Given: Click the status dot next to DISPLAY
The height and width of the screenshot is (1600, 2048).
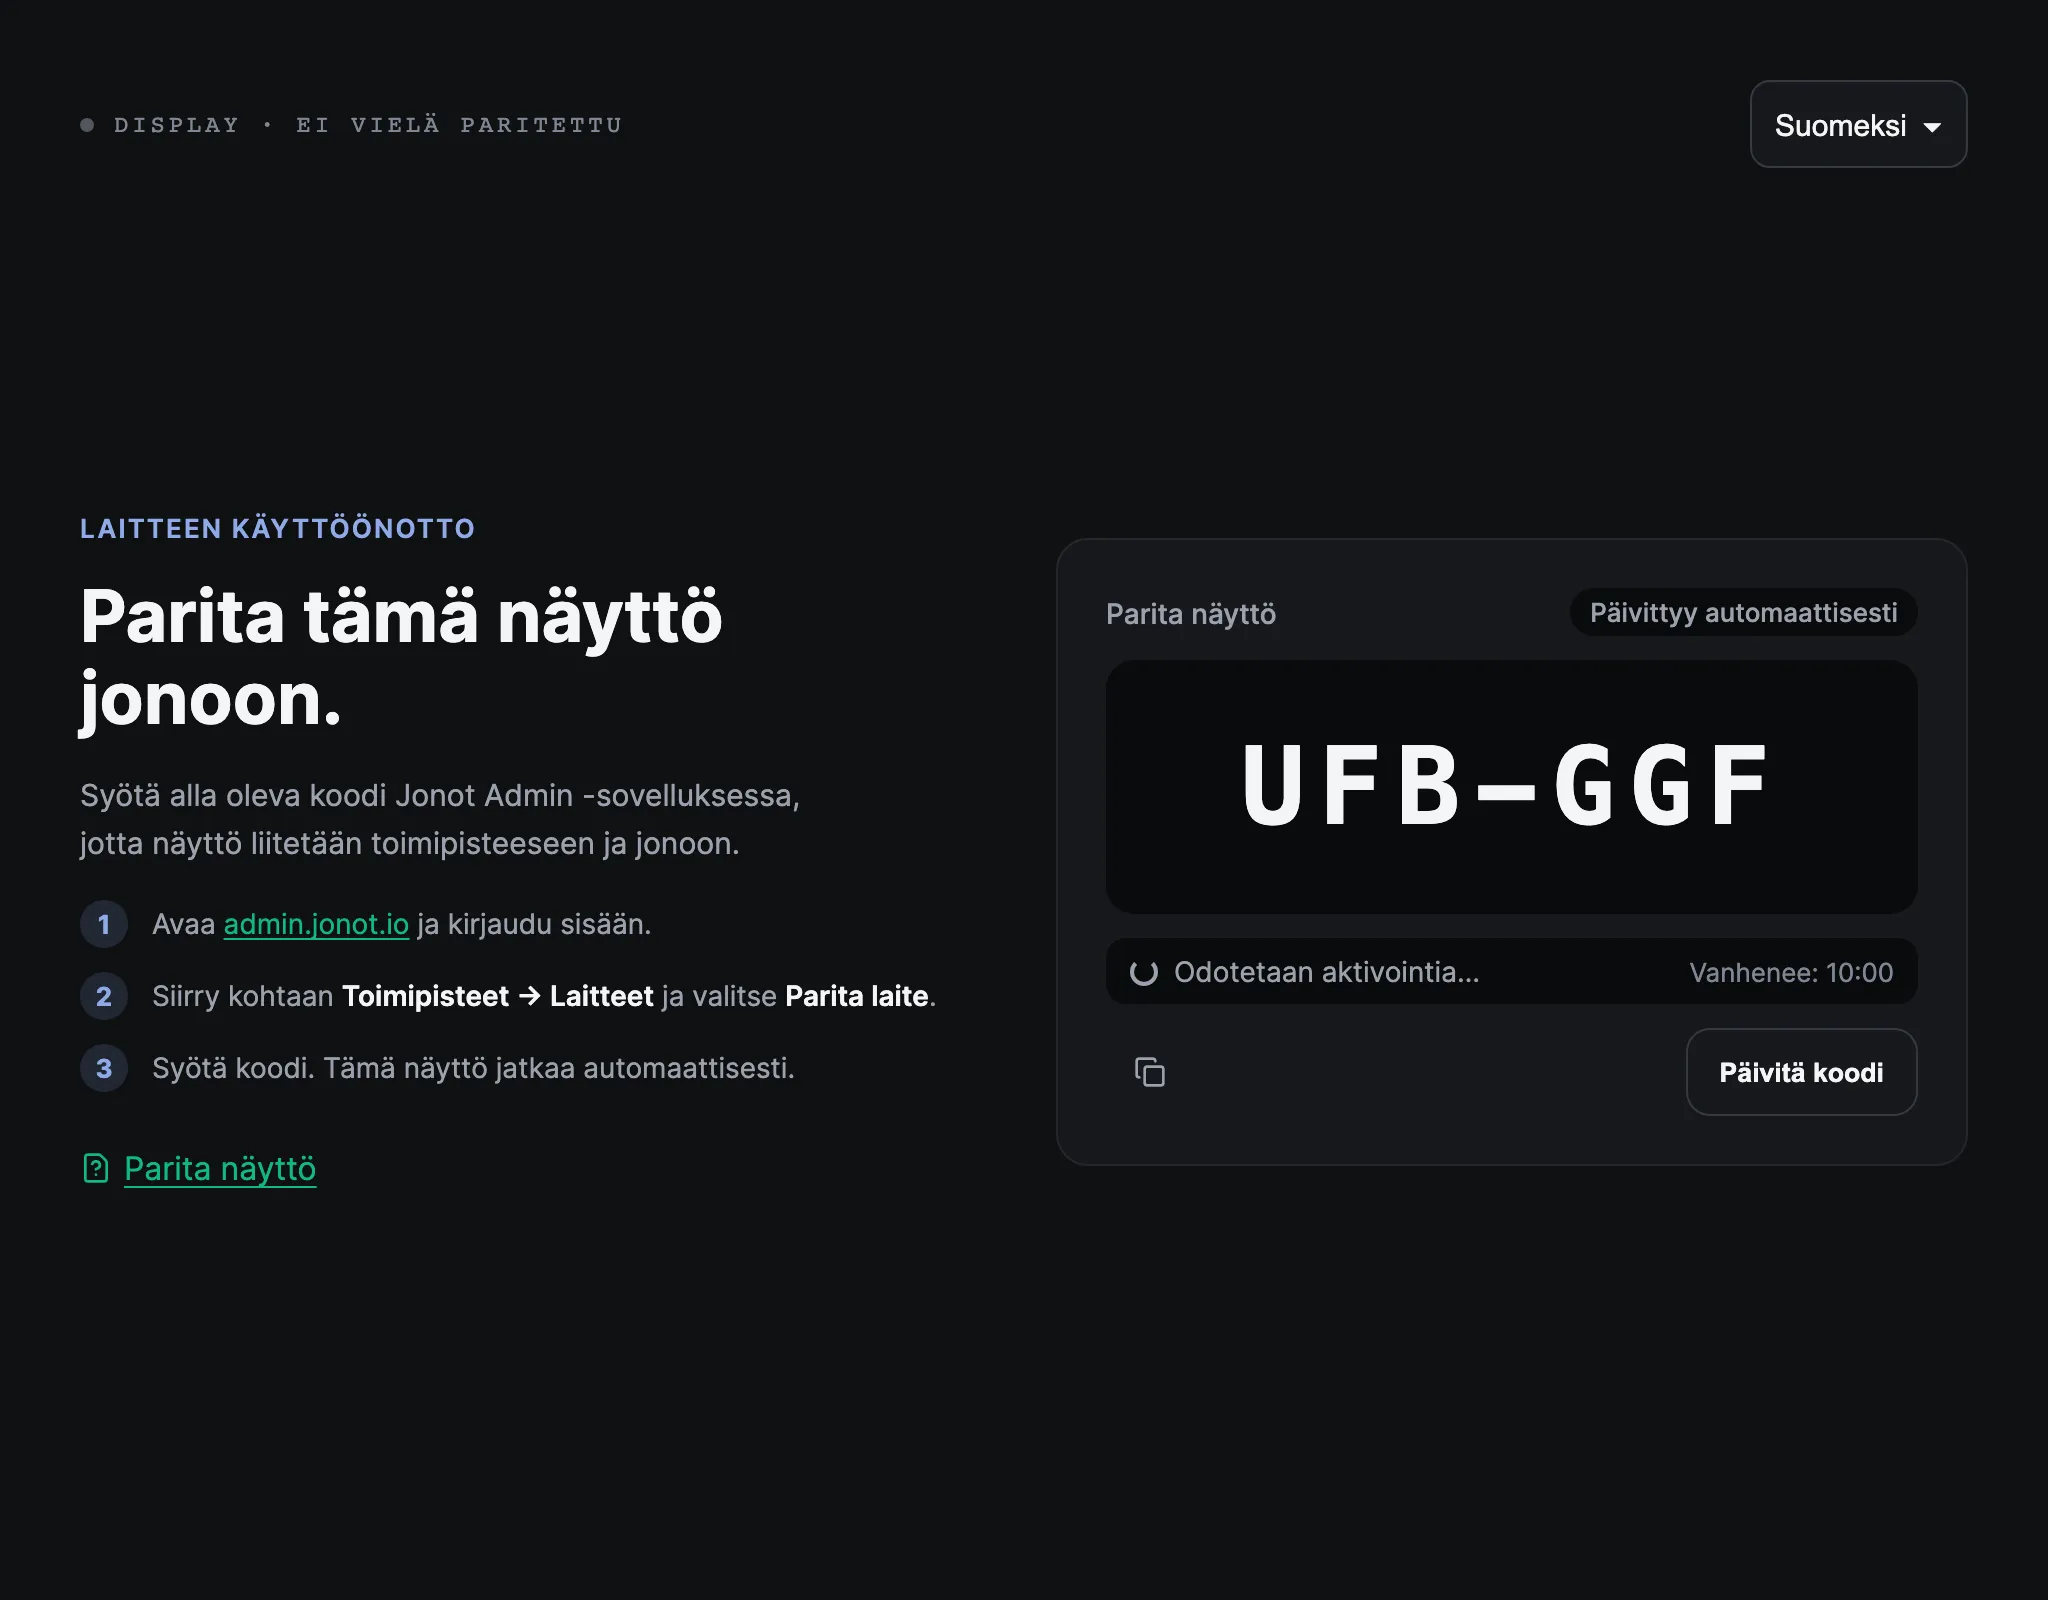Looking at the screenshot, I should (x=87, y=125).
